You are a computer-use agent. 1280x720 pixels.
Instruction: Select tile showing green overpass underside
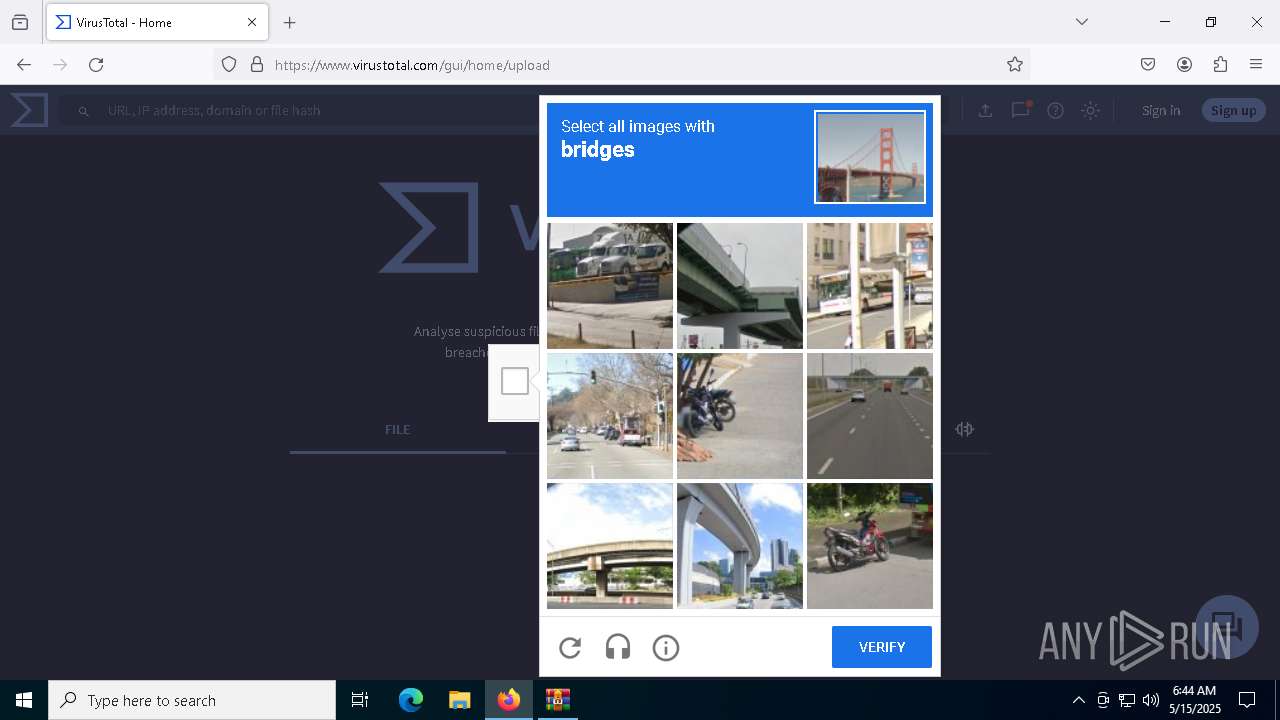click(740, 286)
